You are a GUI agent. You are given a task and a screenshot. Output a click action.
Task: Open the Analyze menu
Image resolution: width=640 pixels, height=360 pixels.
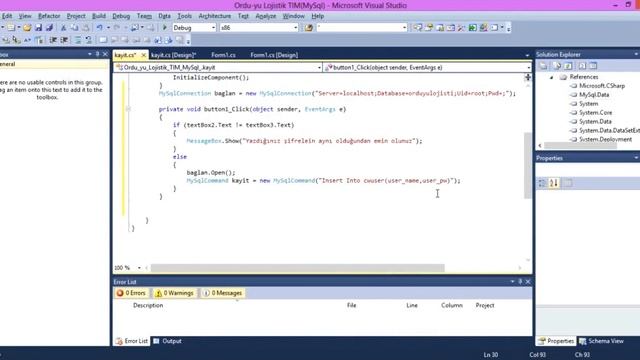pos(266,16)
